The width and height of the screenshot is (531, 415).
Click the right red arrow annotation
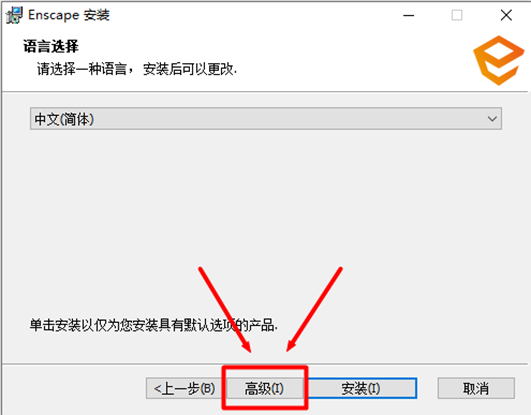315,309
